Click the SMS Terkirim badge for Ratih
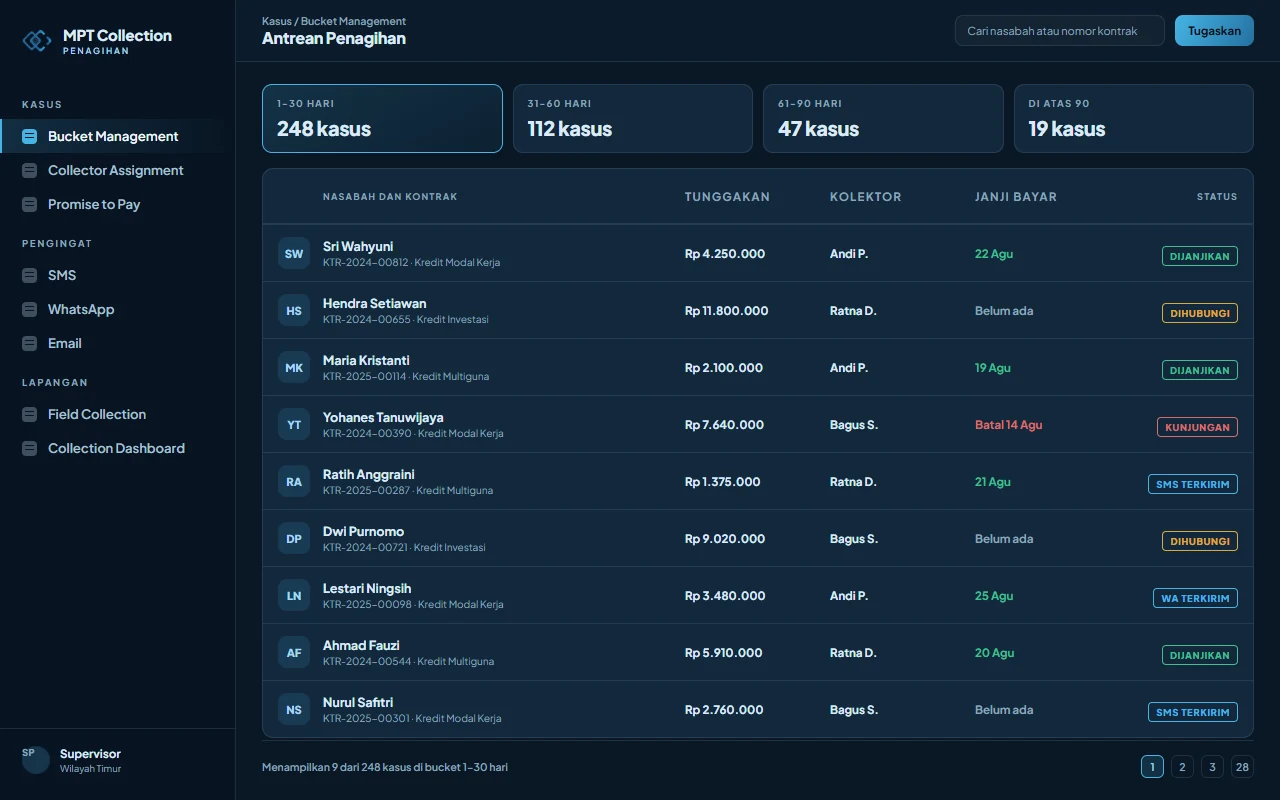 click(1193, 484)
